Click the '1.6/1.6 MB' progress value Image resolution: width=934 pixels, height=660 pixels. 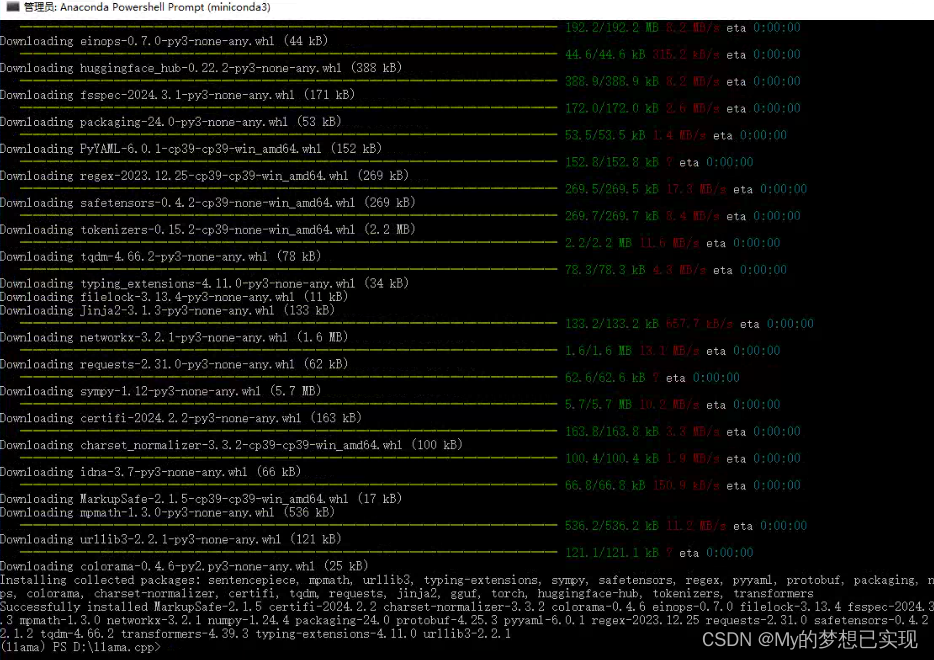coord(598,350)
